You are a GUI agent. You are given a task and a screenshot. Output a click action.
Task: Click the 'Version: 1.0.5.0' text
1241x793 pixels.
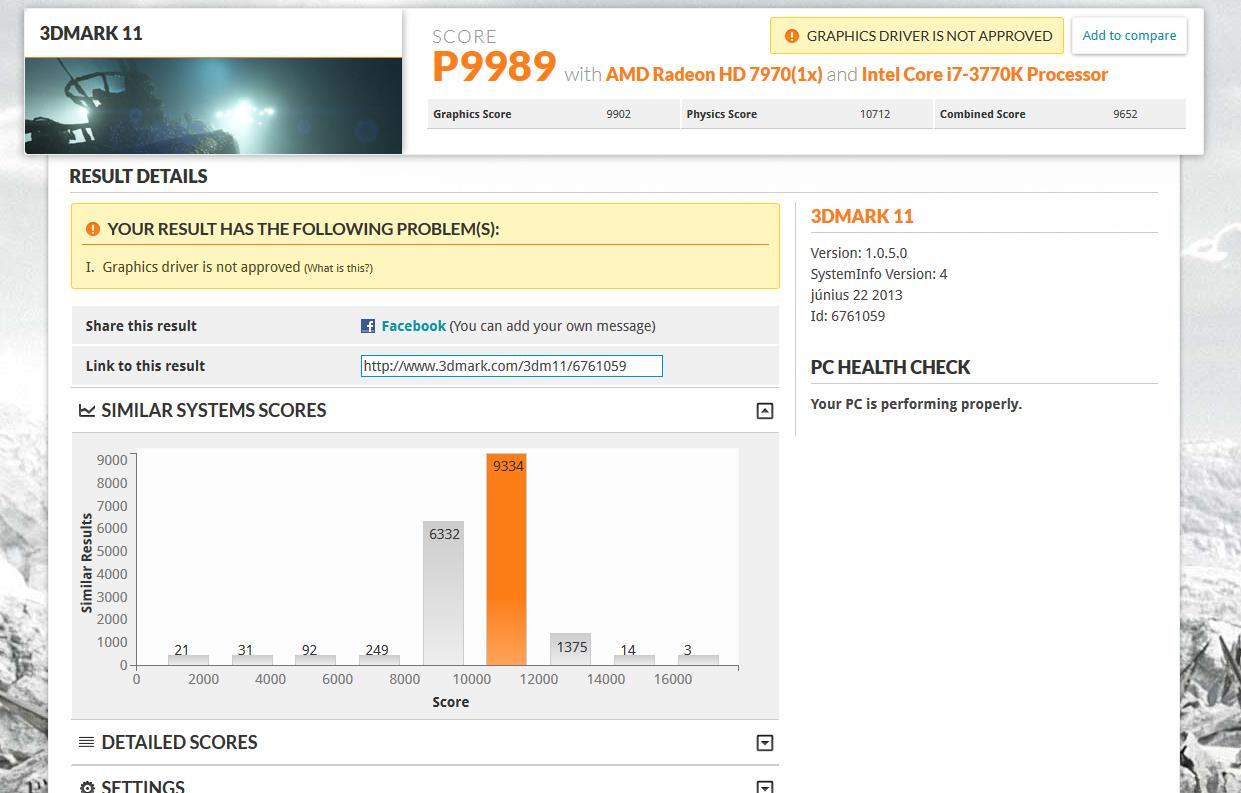tap(859, 253)
